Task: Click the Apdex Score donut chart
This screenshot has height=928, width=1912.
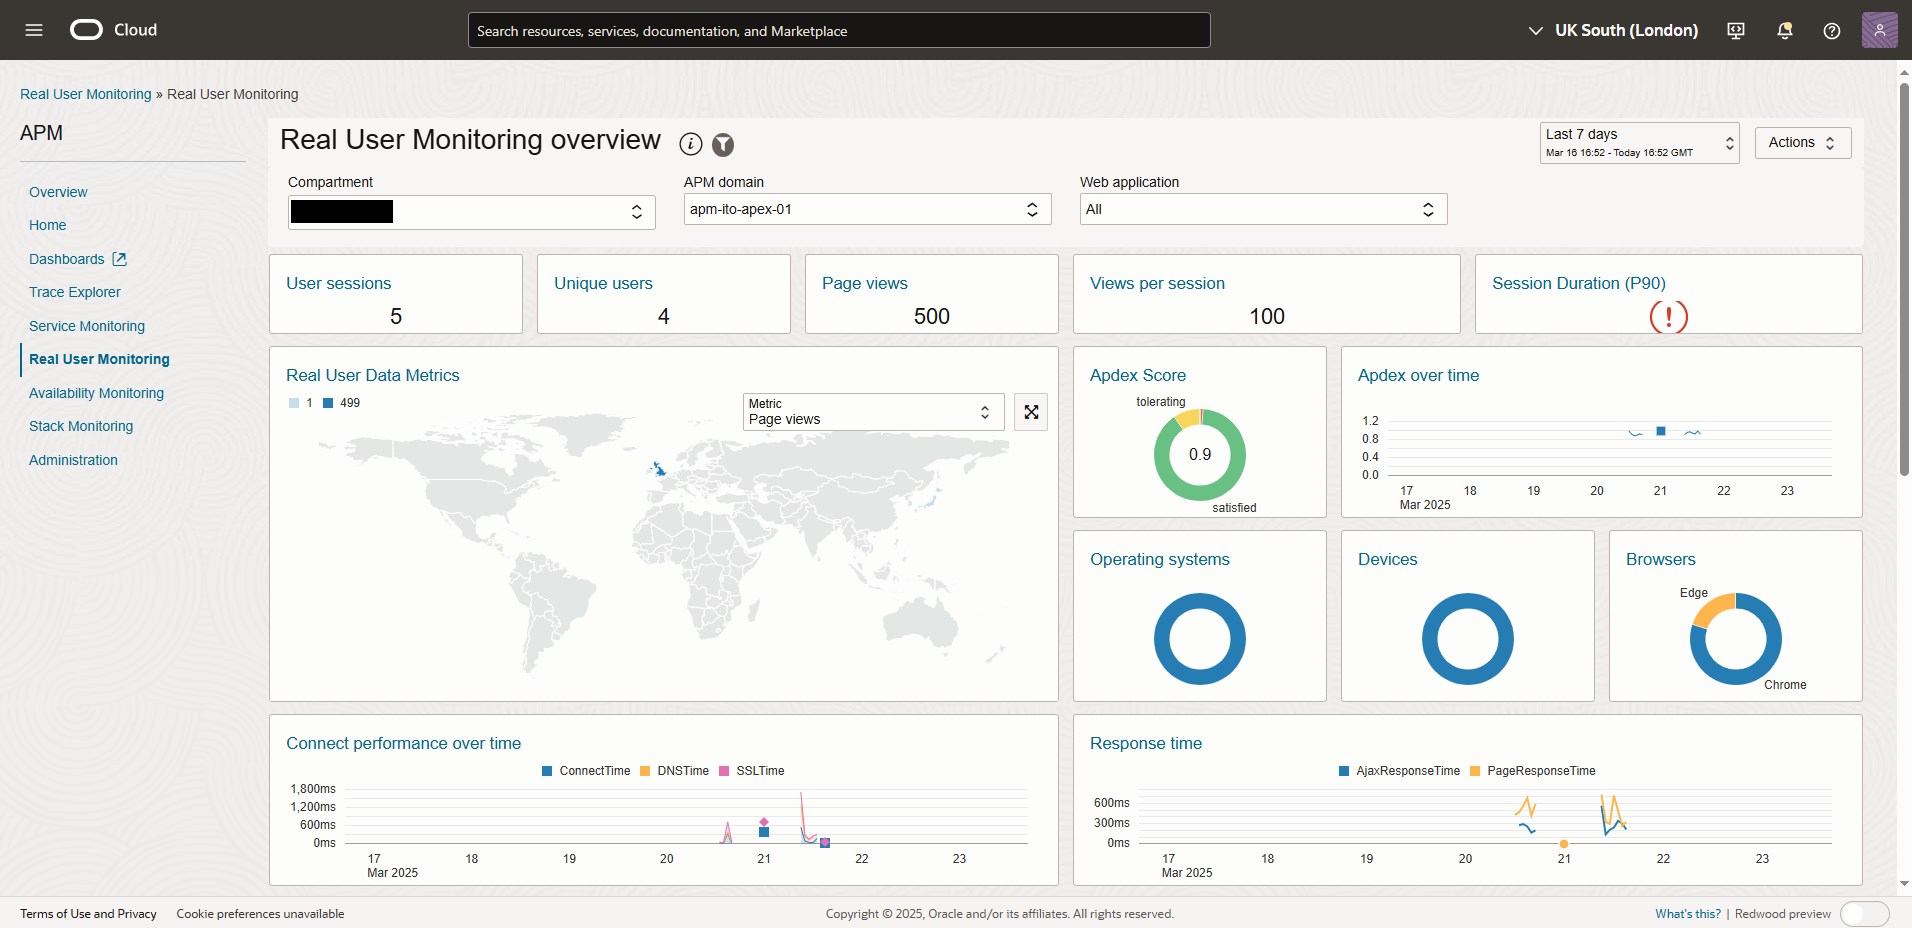Action: pos(1200,455)
